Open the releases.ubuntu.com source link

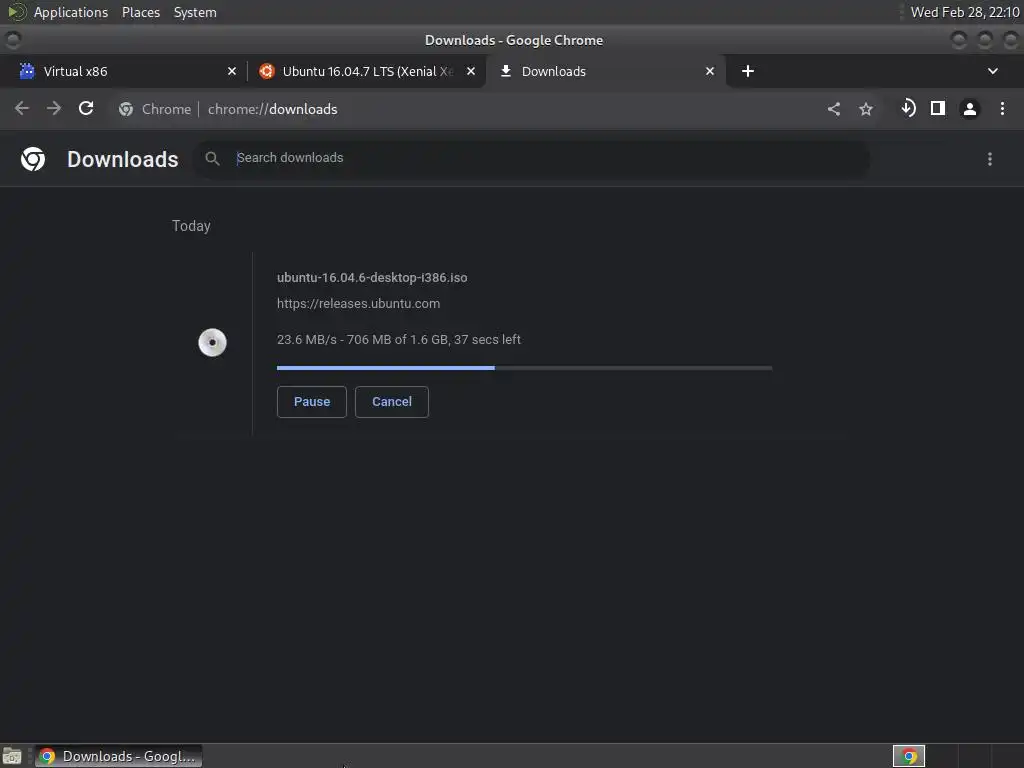pos(359,304)
